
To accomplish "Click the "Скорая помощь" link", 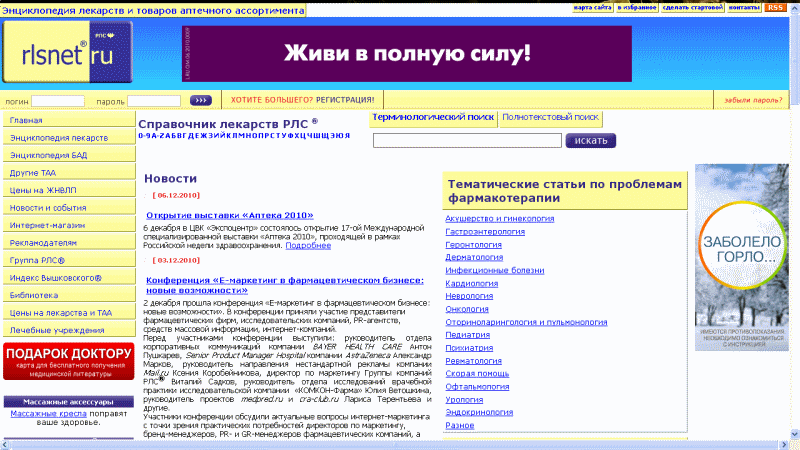I will click(x=477, y=373).
